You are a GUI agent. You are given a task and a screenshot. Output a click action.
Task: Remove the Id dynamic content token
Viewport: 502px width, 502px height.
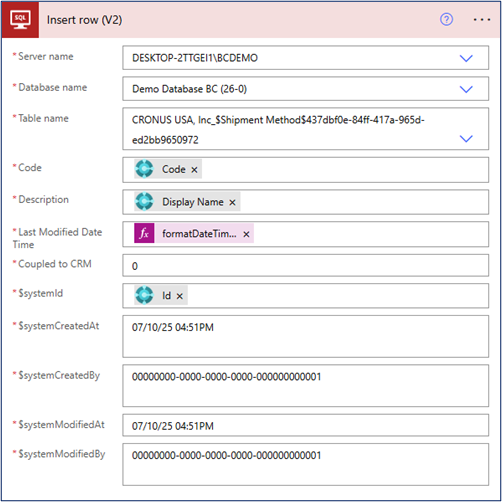(x=180, y=296)
